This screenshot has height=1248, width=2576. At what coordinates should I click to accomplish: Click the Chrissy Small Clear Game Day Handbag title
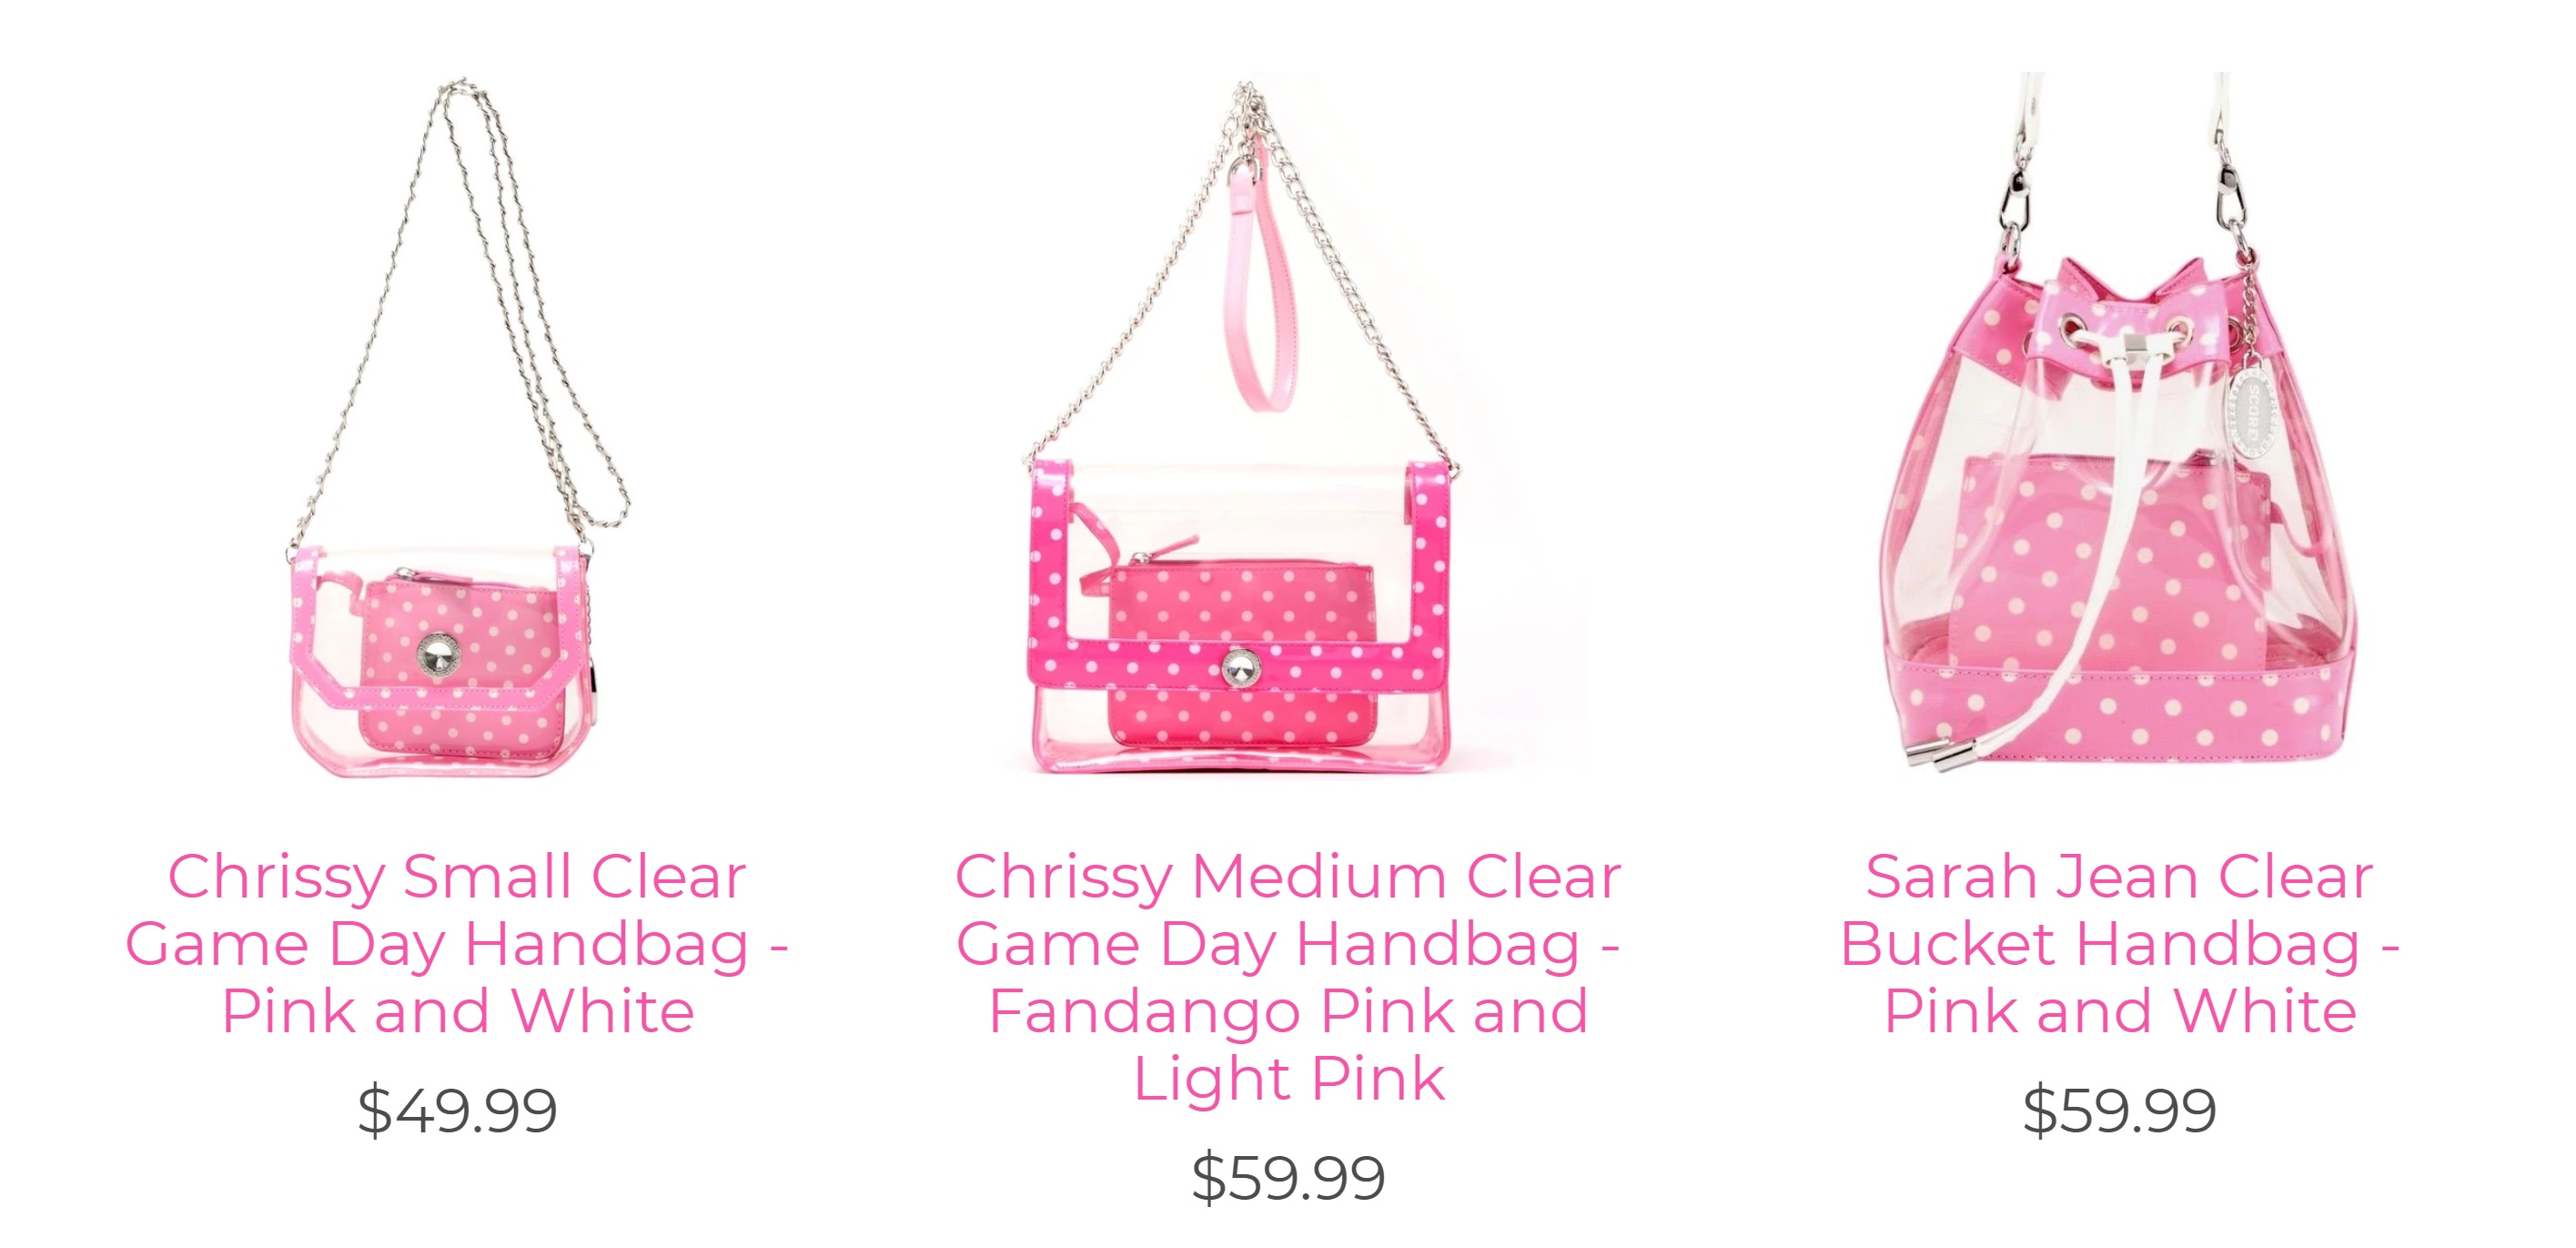point(457,943)
